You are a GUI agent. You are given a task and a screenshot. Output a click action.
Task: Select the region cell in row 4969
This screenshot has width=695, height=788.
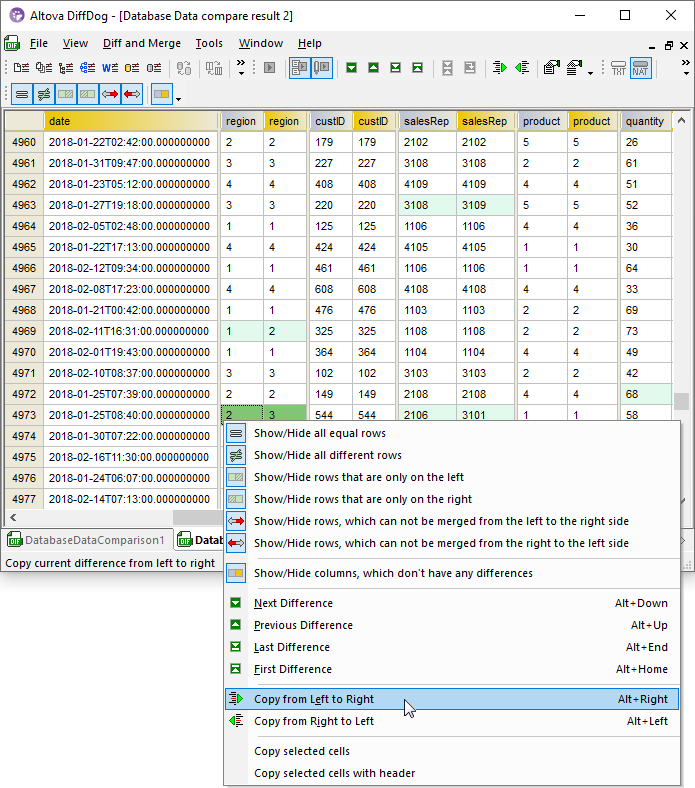coord(241,331)
